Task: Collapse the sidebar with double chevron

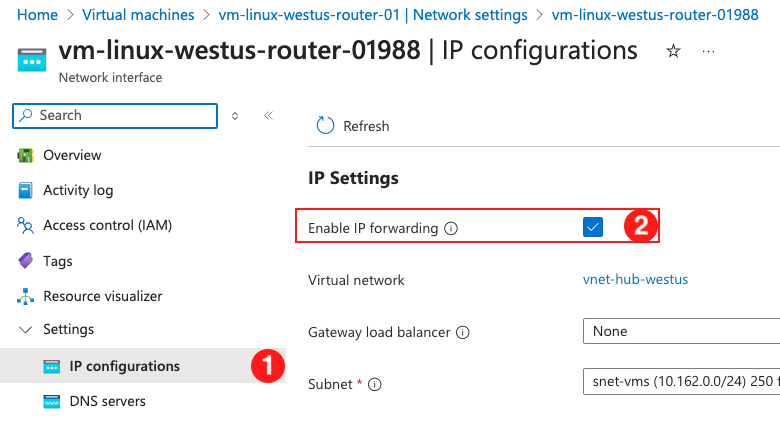Action: pyautogui.click(x=269, y=116)
